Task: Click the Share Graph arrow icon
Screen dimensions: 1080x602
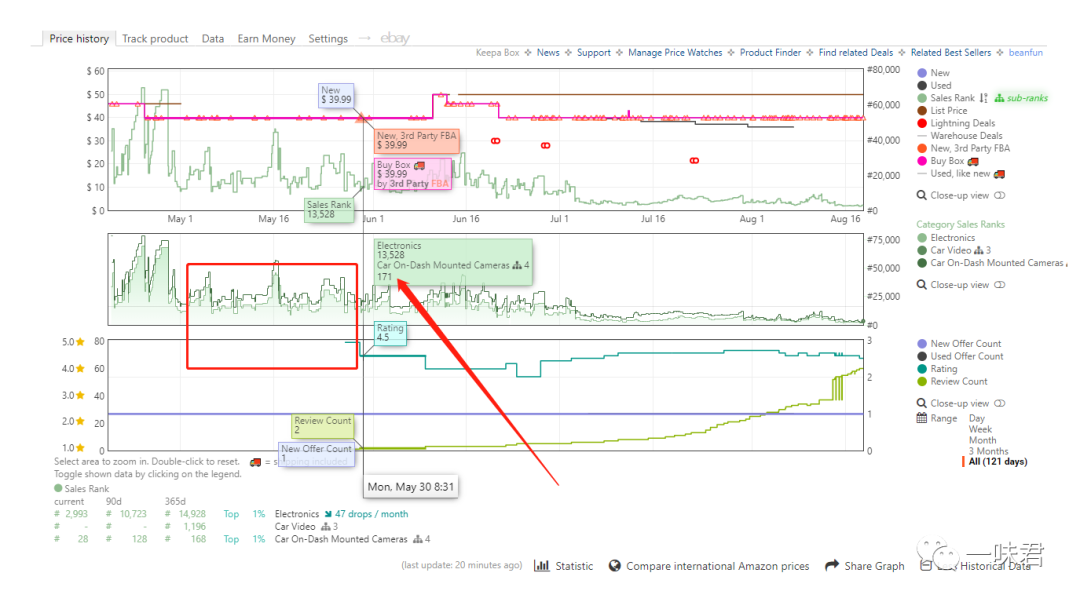Action: [x=832, y=565]
